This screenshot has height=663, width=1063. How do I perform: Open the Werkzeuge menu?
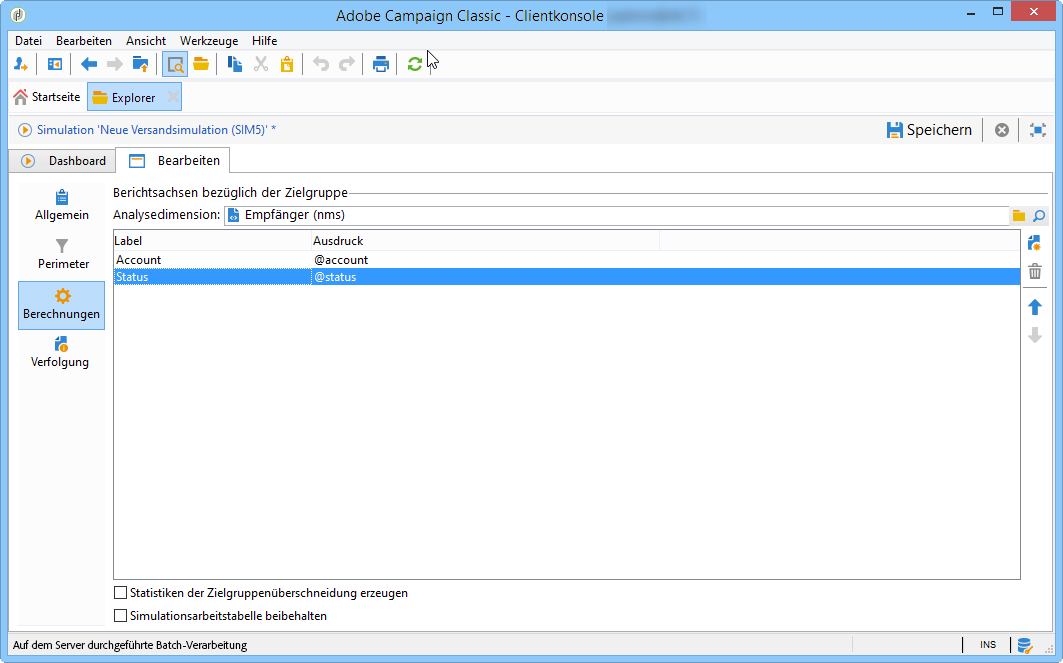tap(209, 41)
